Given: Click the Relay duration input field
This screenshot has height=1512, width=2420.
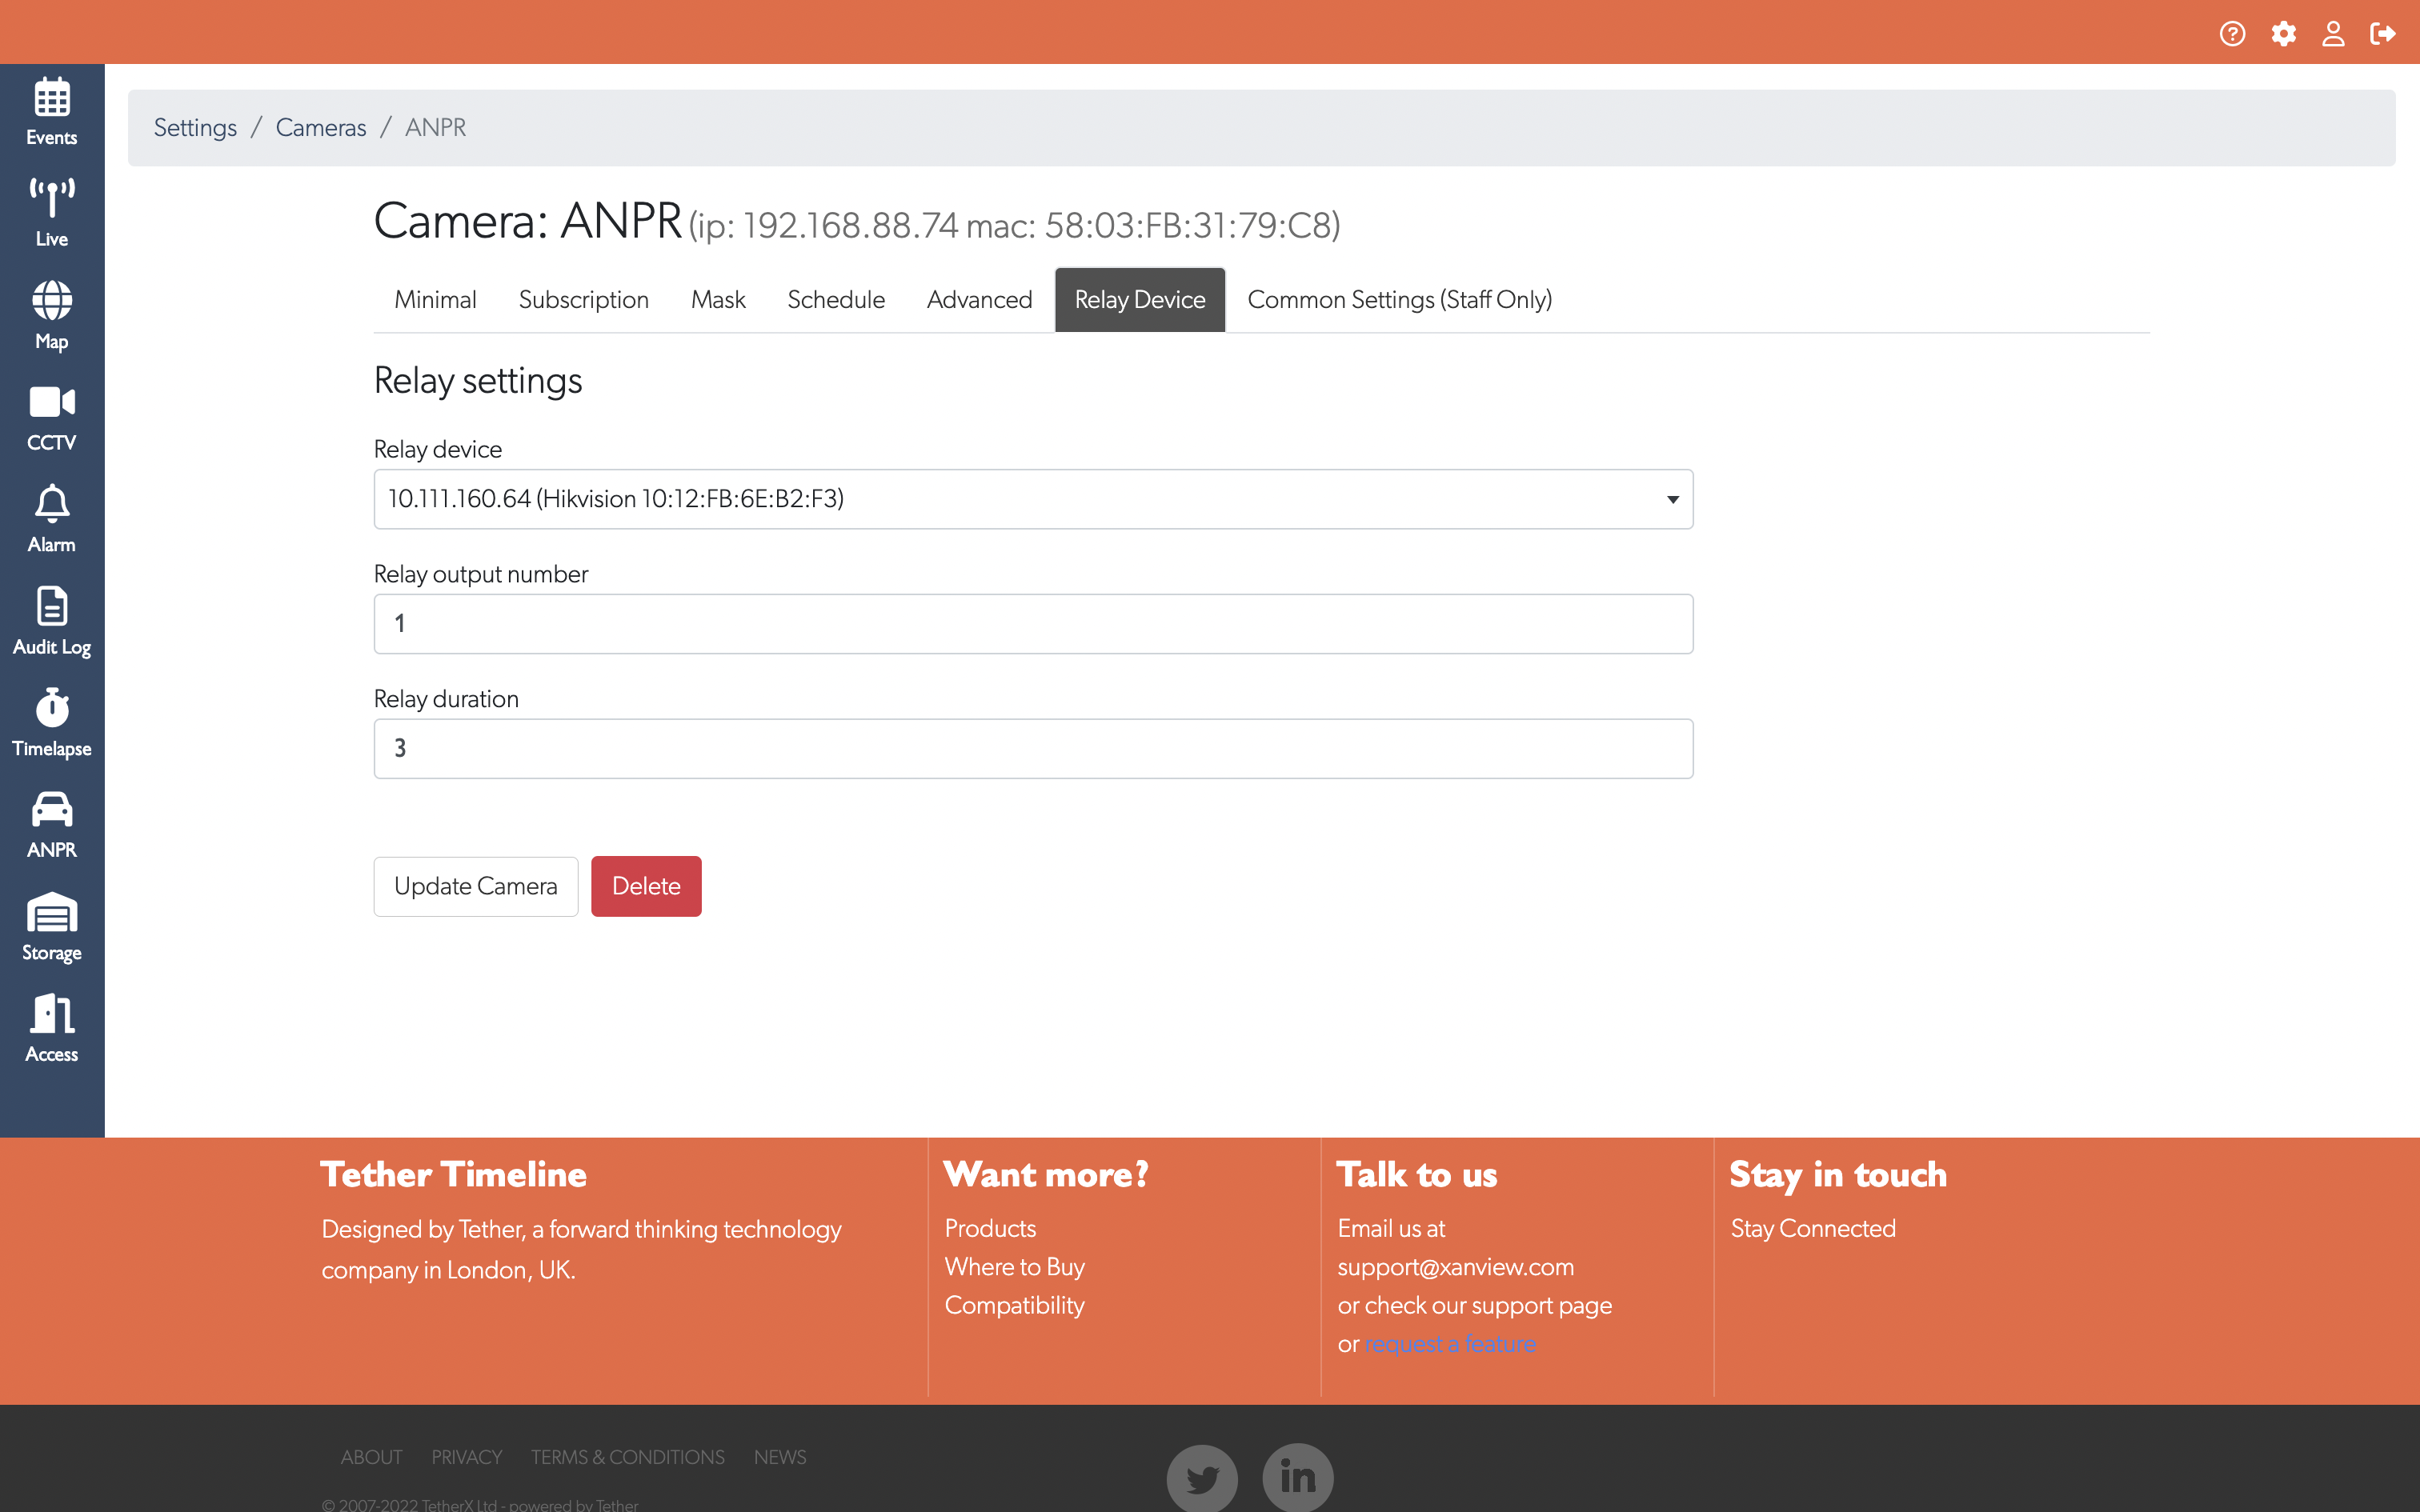Looking at the screenshot, I should point(1033,748).
